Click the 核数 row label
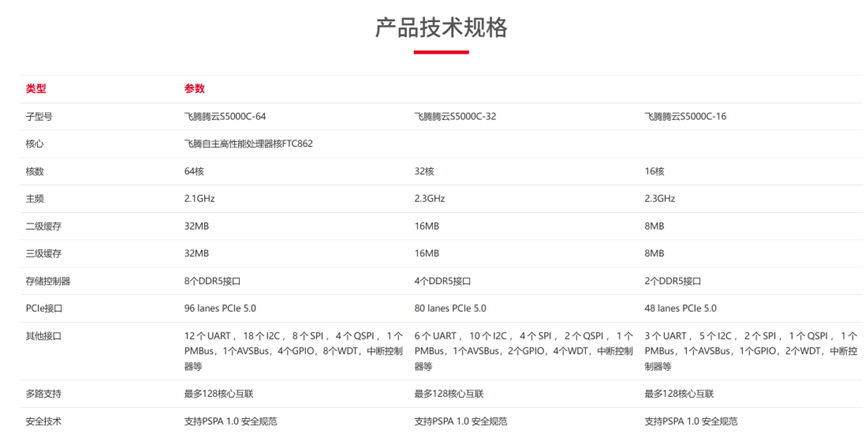 (34, 171)
